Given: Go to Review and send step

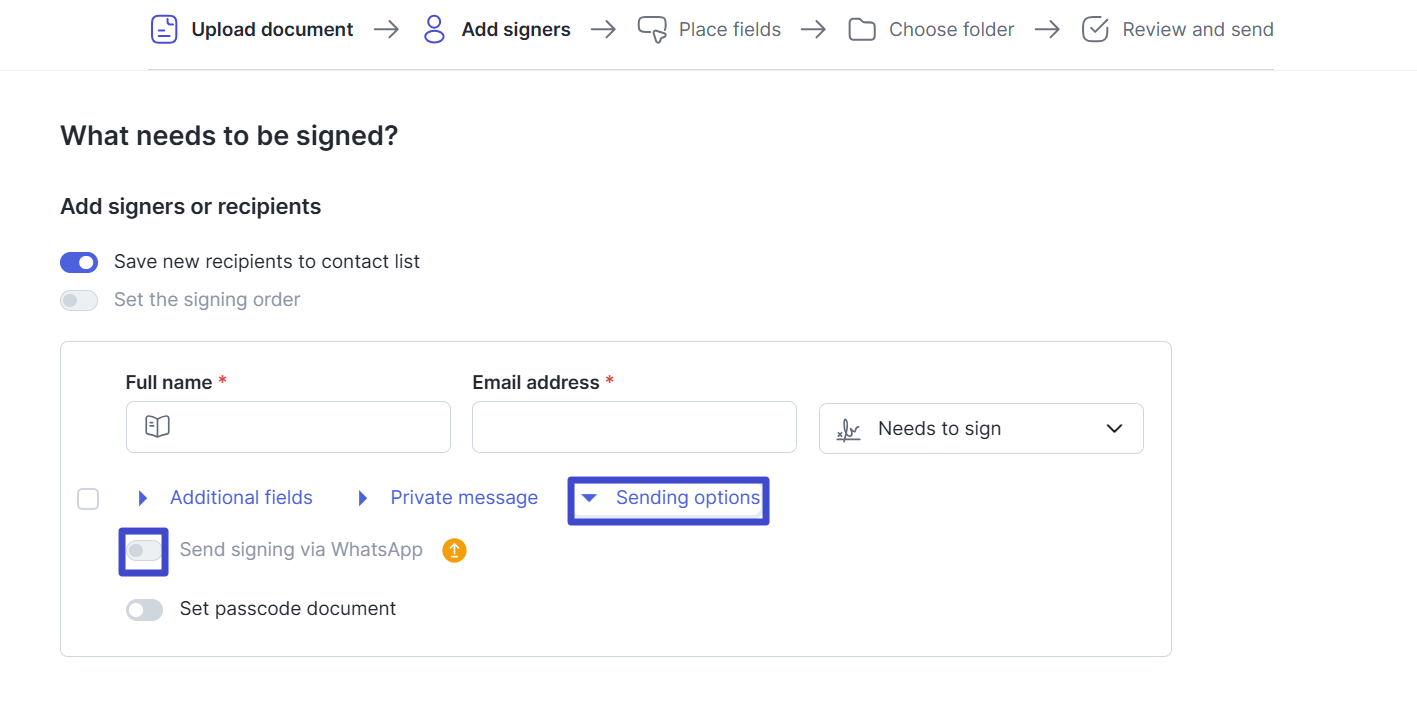Looking at the screenshot, I should [1178, 30].
